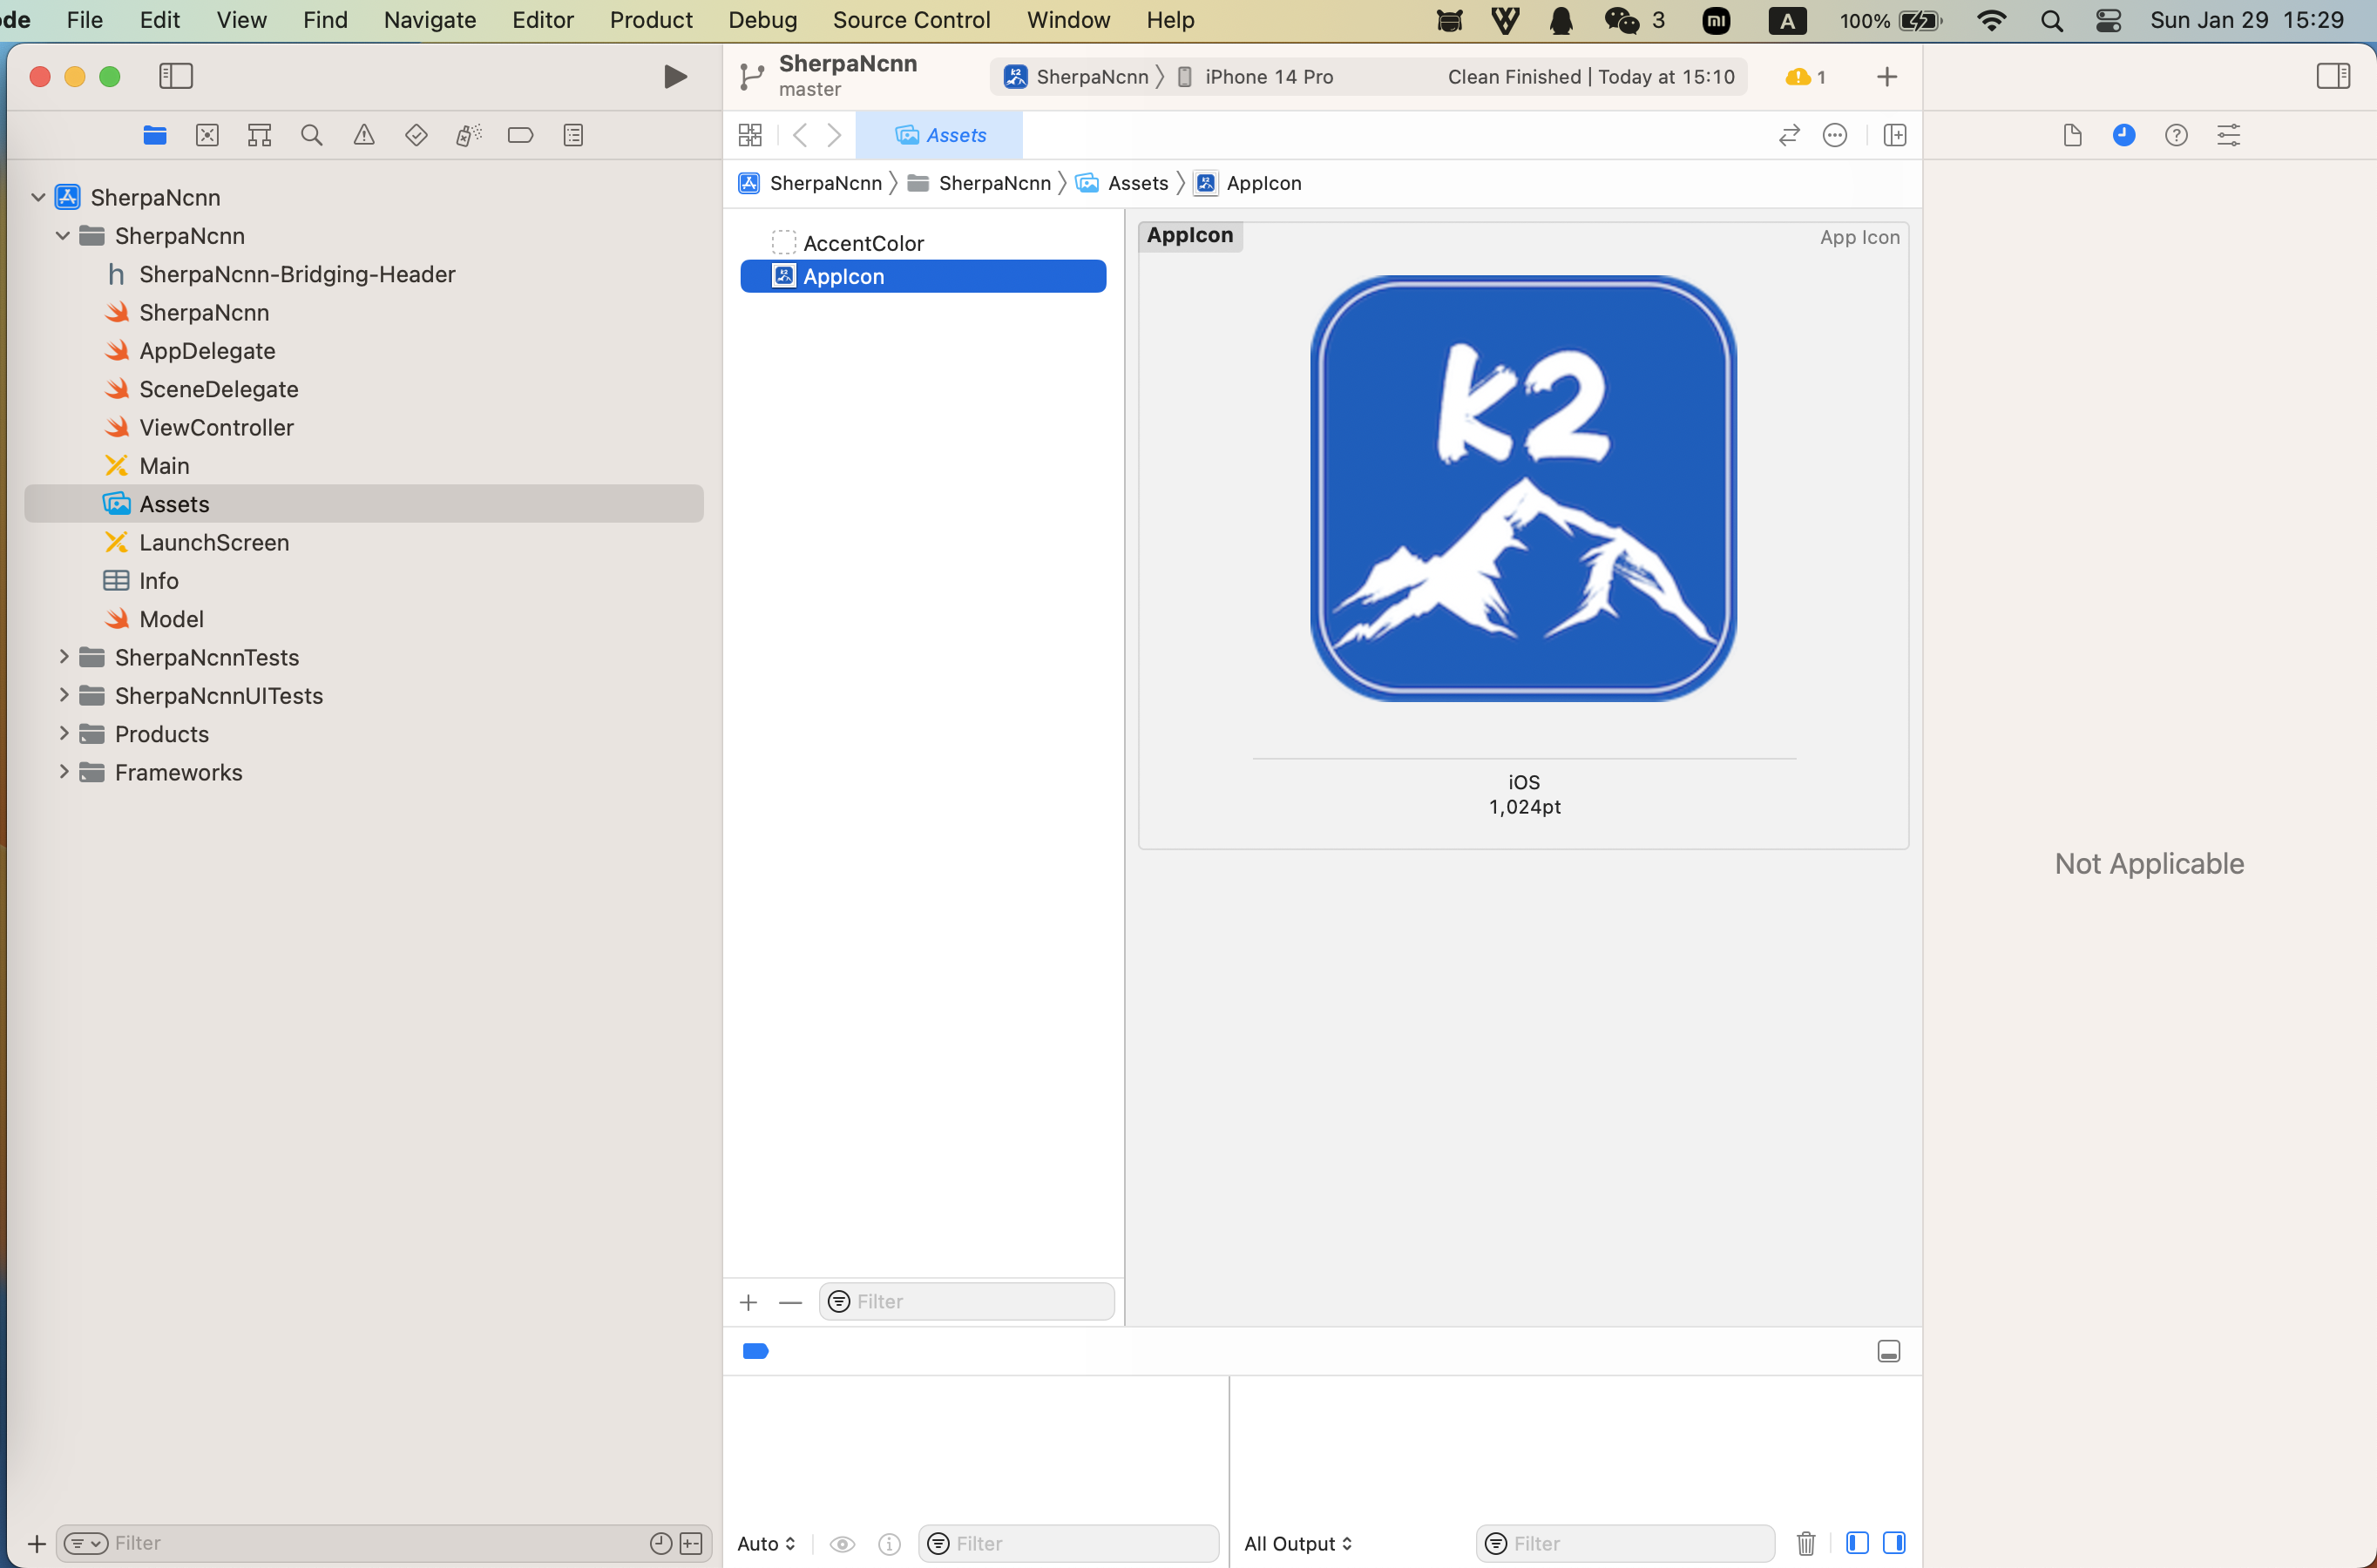
Task: Run the app with the play button
Action: [675, 77]
